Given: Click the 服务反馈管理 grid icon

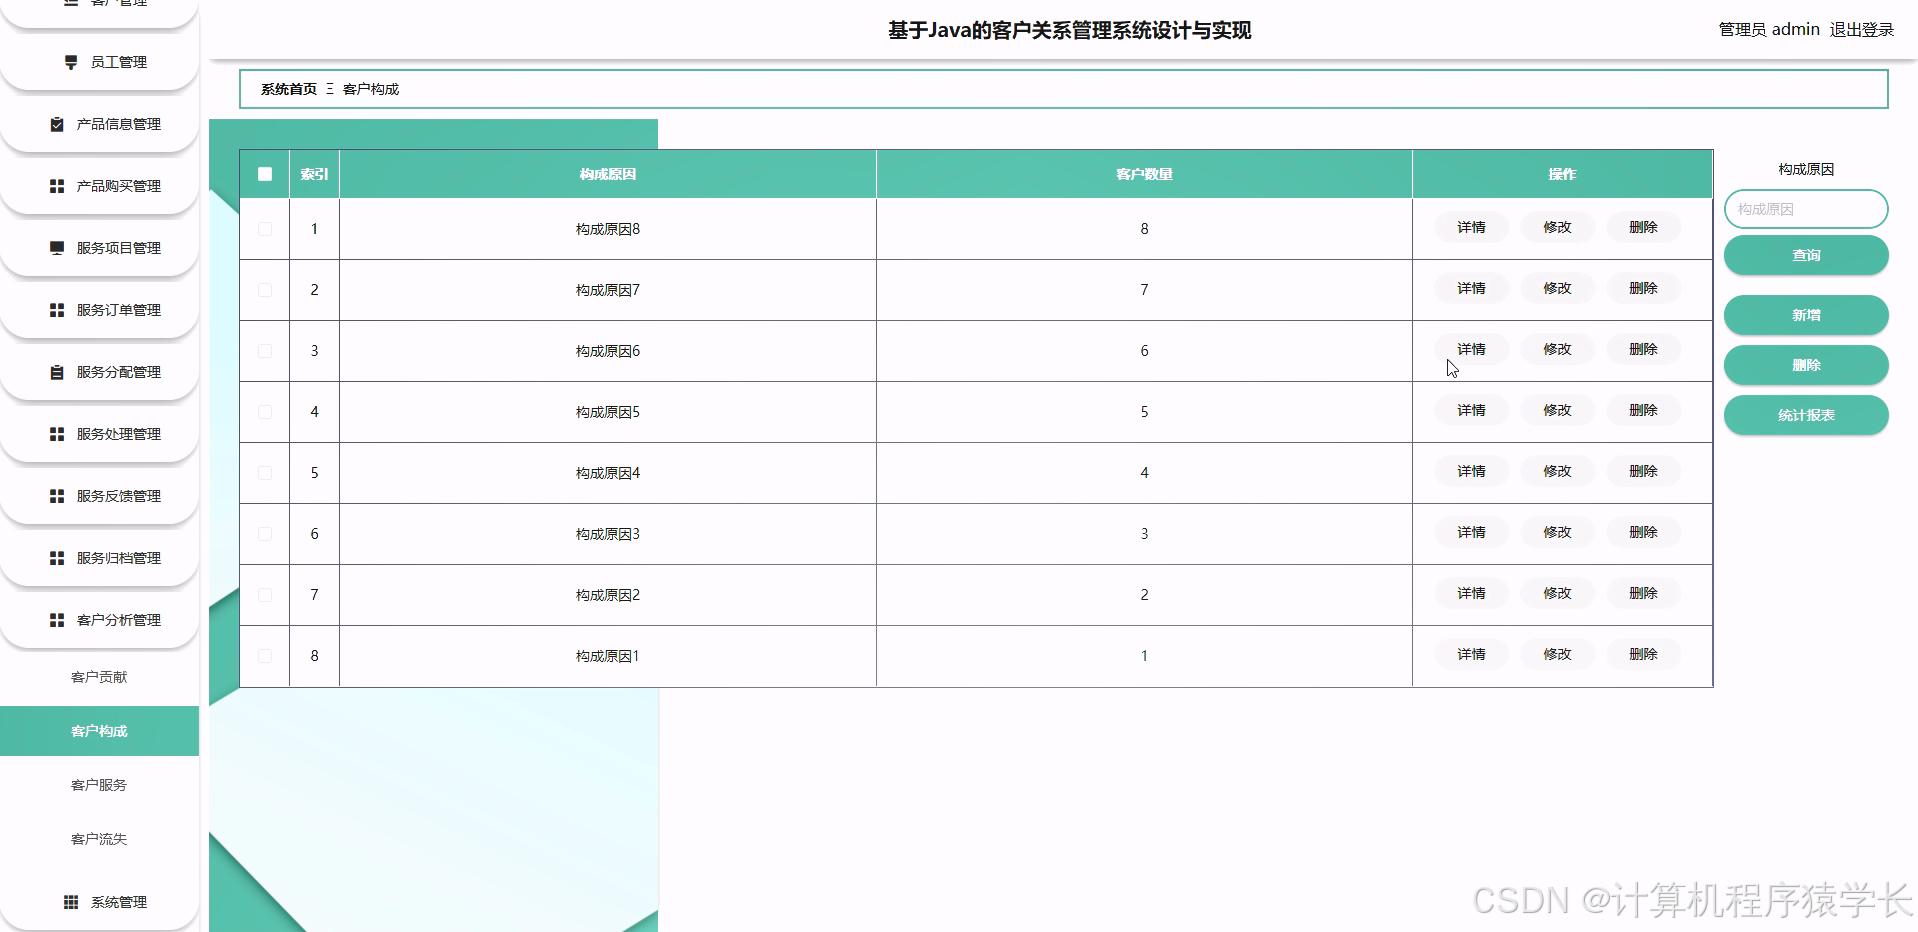Looking at the screenshot, I should pyautogui.click(x=57, y=496).
